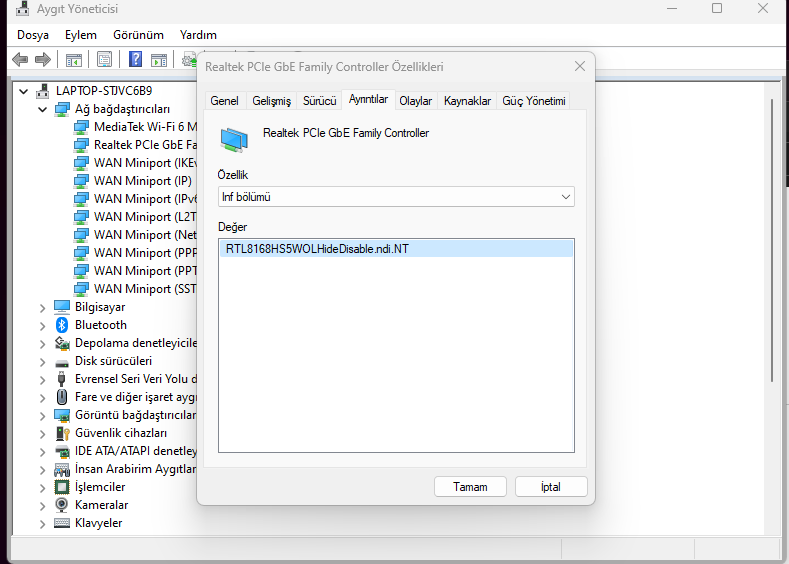Click the Bilgisayar monitor icon
Screen dimensions: 789x564
point(62,307)
